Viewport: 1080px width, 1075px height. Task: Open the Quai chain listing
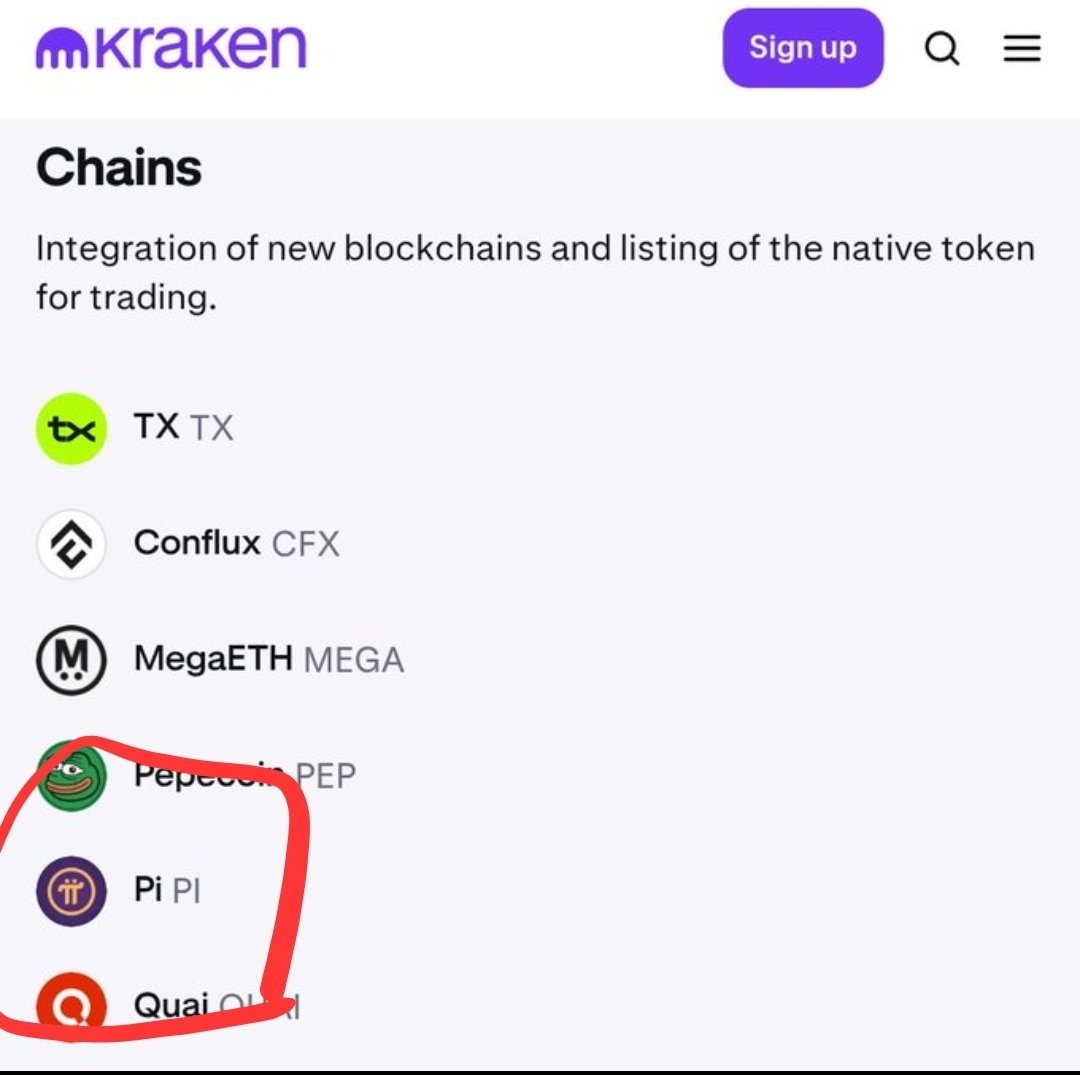point(171,1004)
